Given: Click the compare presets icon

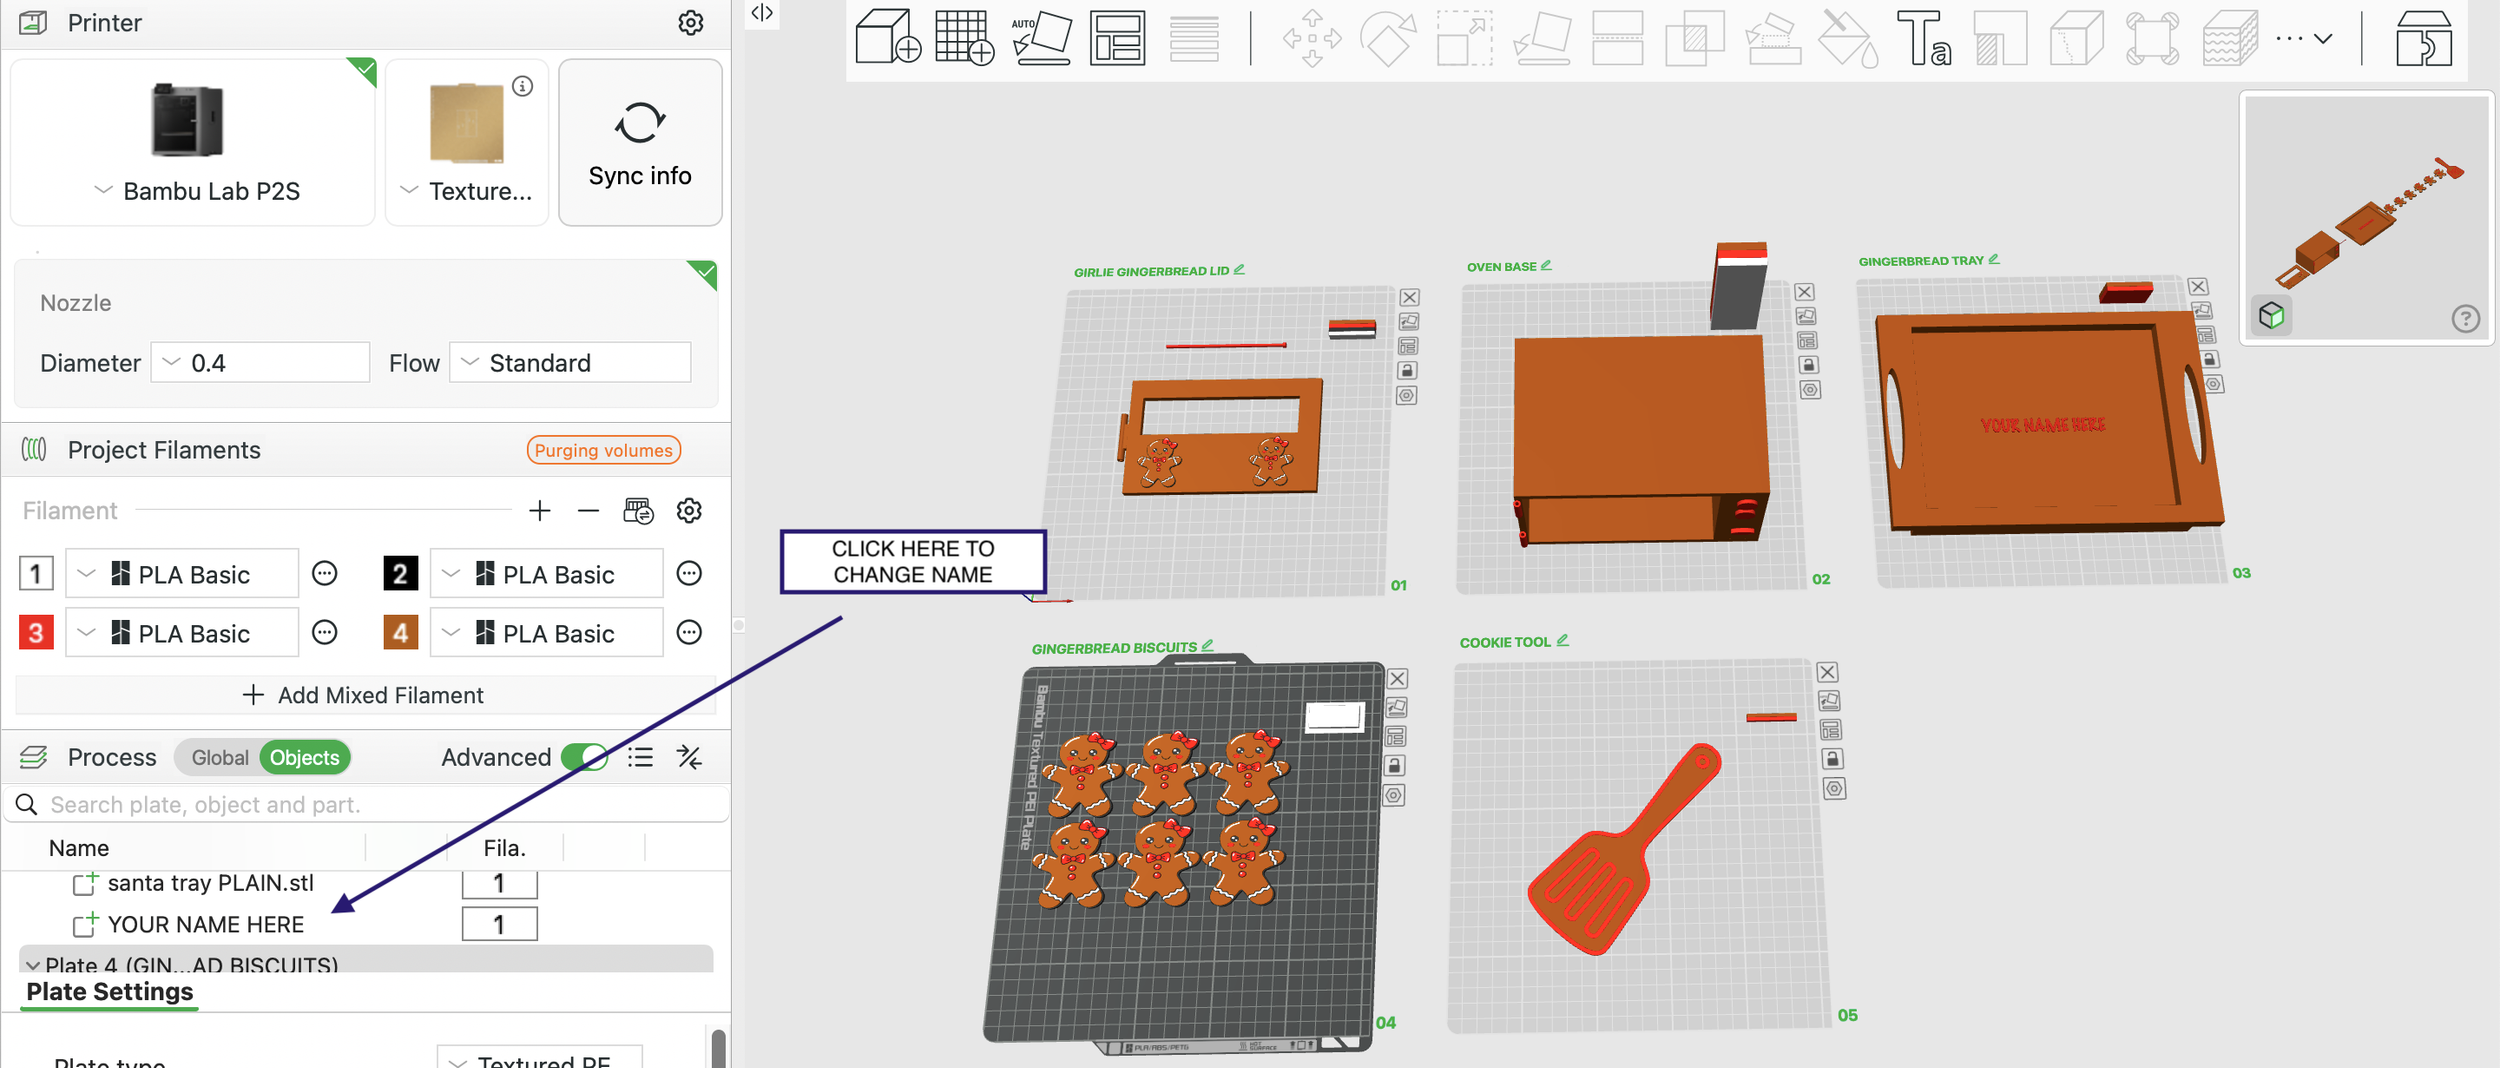Looking at the screenshot, I should [689, 757].
